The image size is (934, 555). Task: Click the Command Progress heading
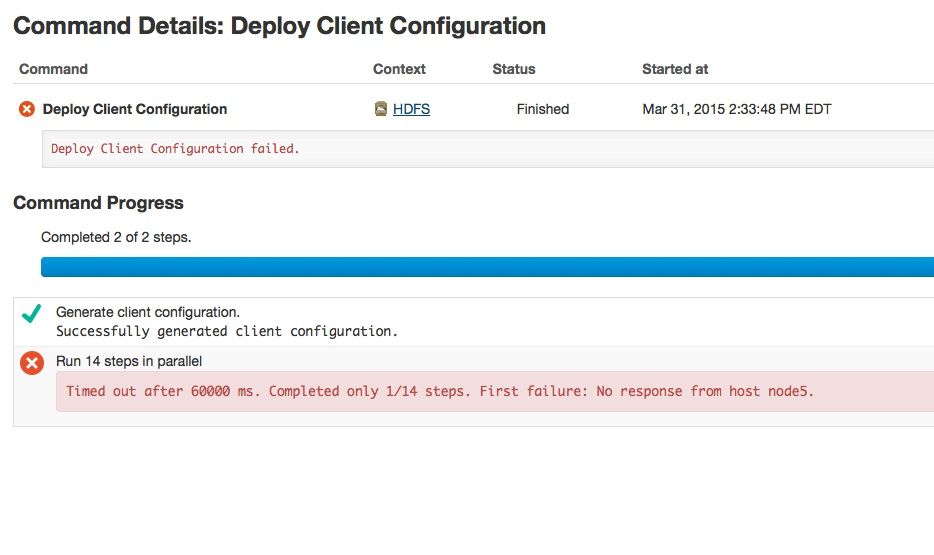coord(99,203)
